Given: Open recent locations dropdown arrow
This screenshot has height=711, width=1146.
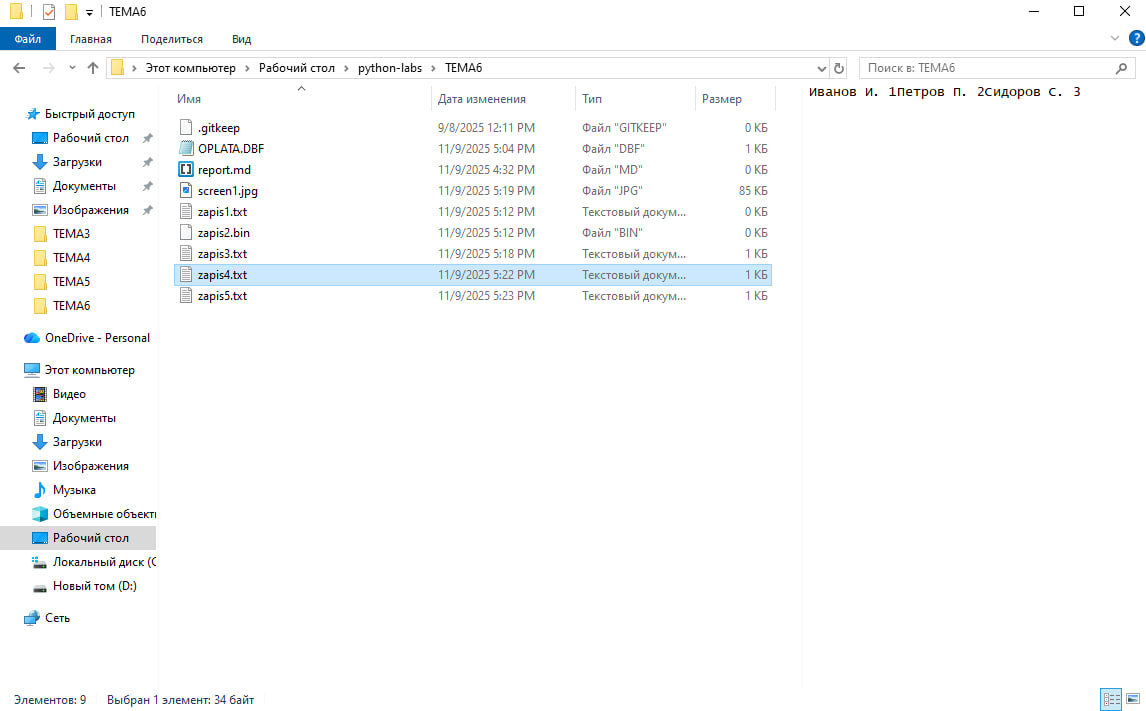Looking at the screenshot, I should coord(71,68).
